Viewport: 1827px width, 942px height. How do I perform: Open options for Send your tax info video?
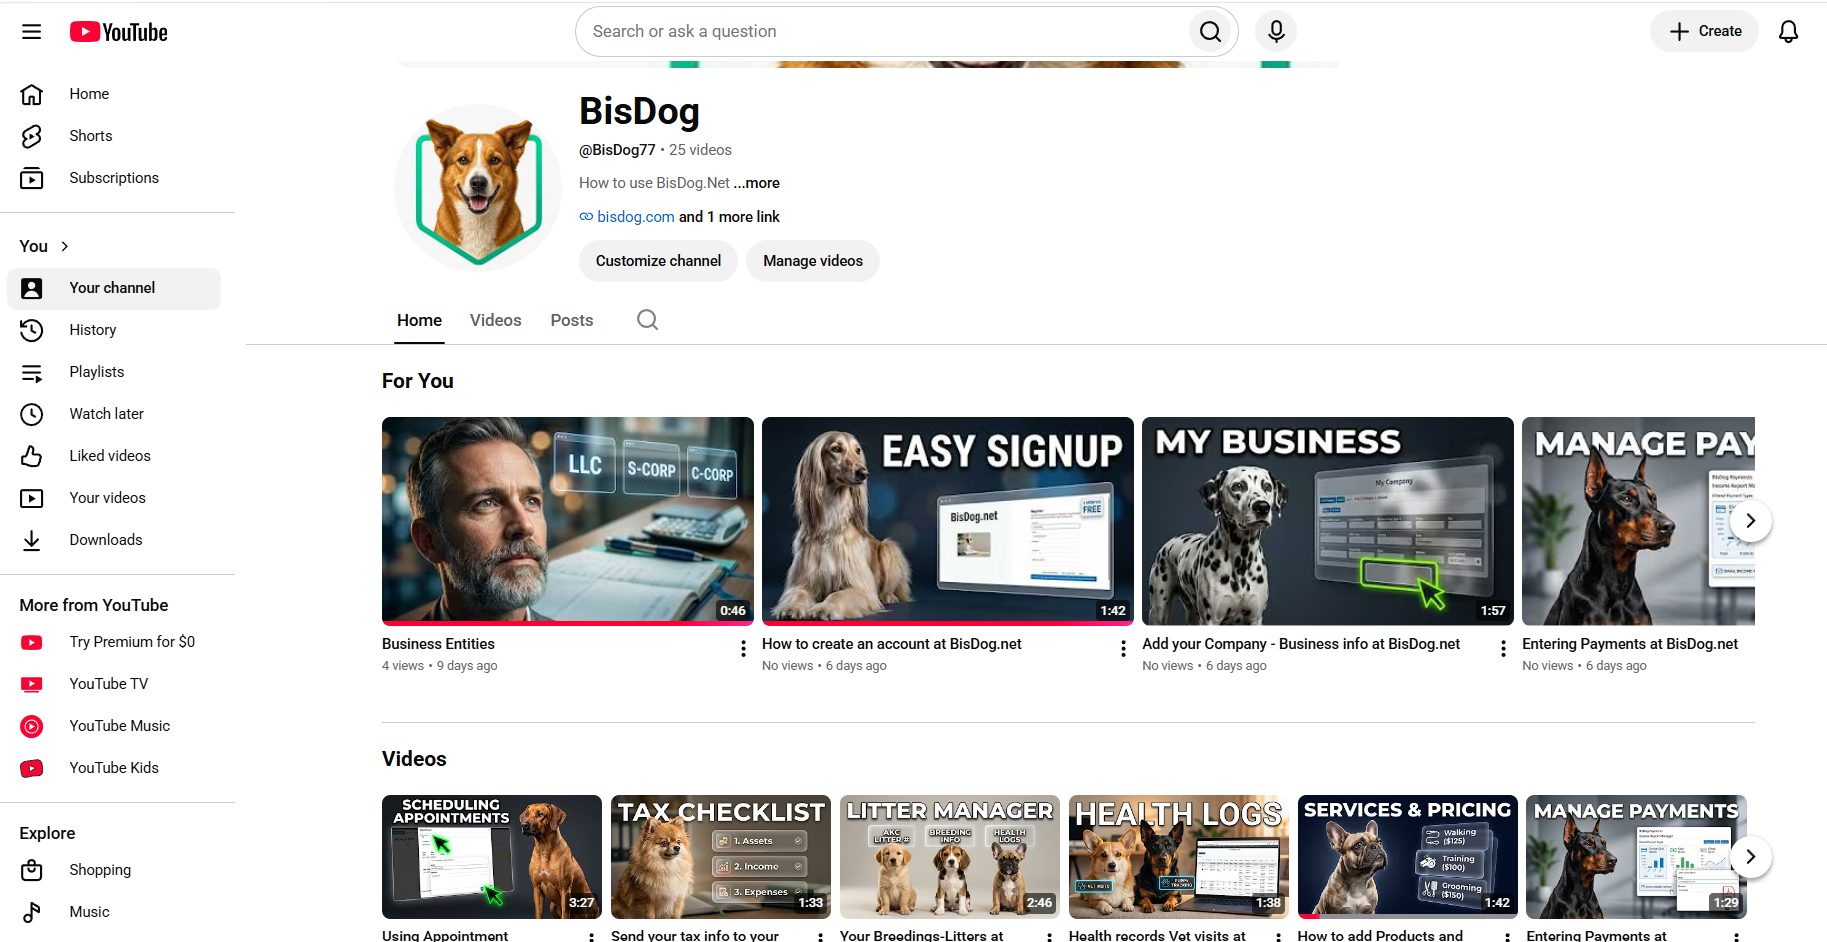click(x=820, y=937)
